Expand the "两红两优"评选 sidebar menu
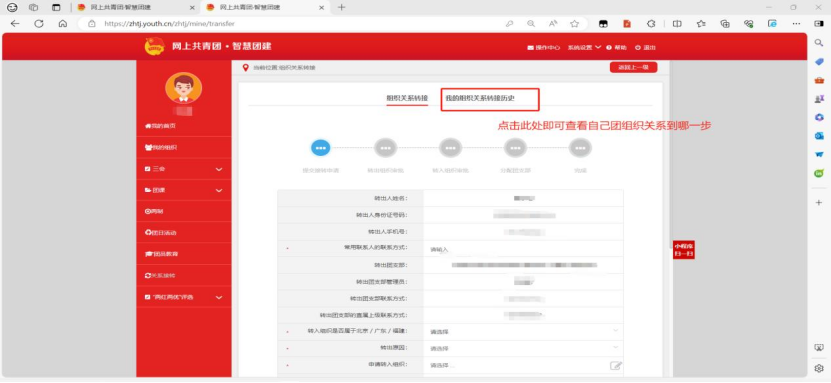 coord(183,297)
